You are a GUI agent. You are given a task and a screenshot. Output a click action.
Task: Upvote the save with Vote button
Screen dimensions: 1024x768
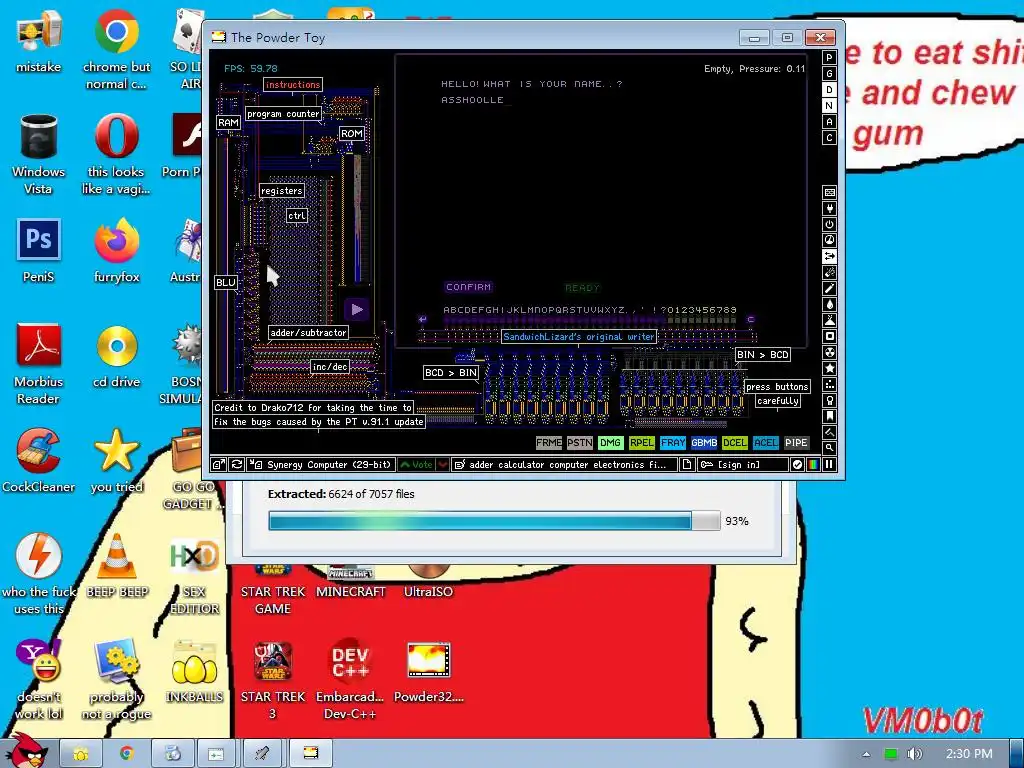(x=416, y=464)
